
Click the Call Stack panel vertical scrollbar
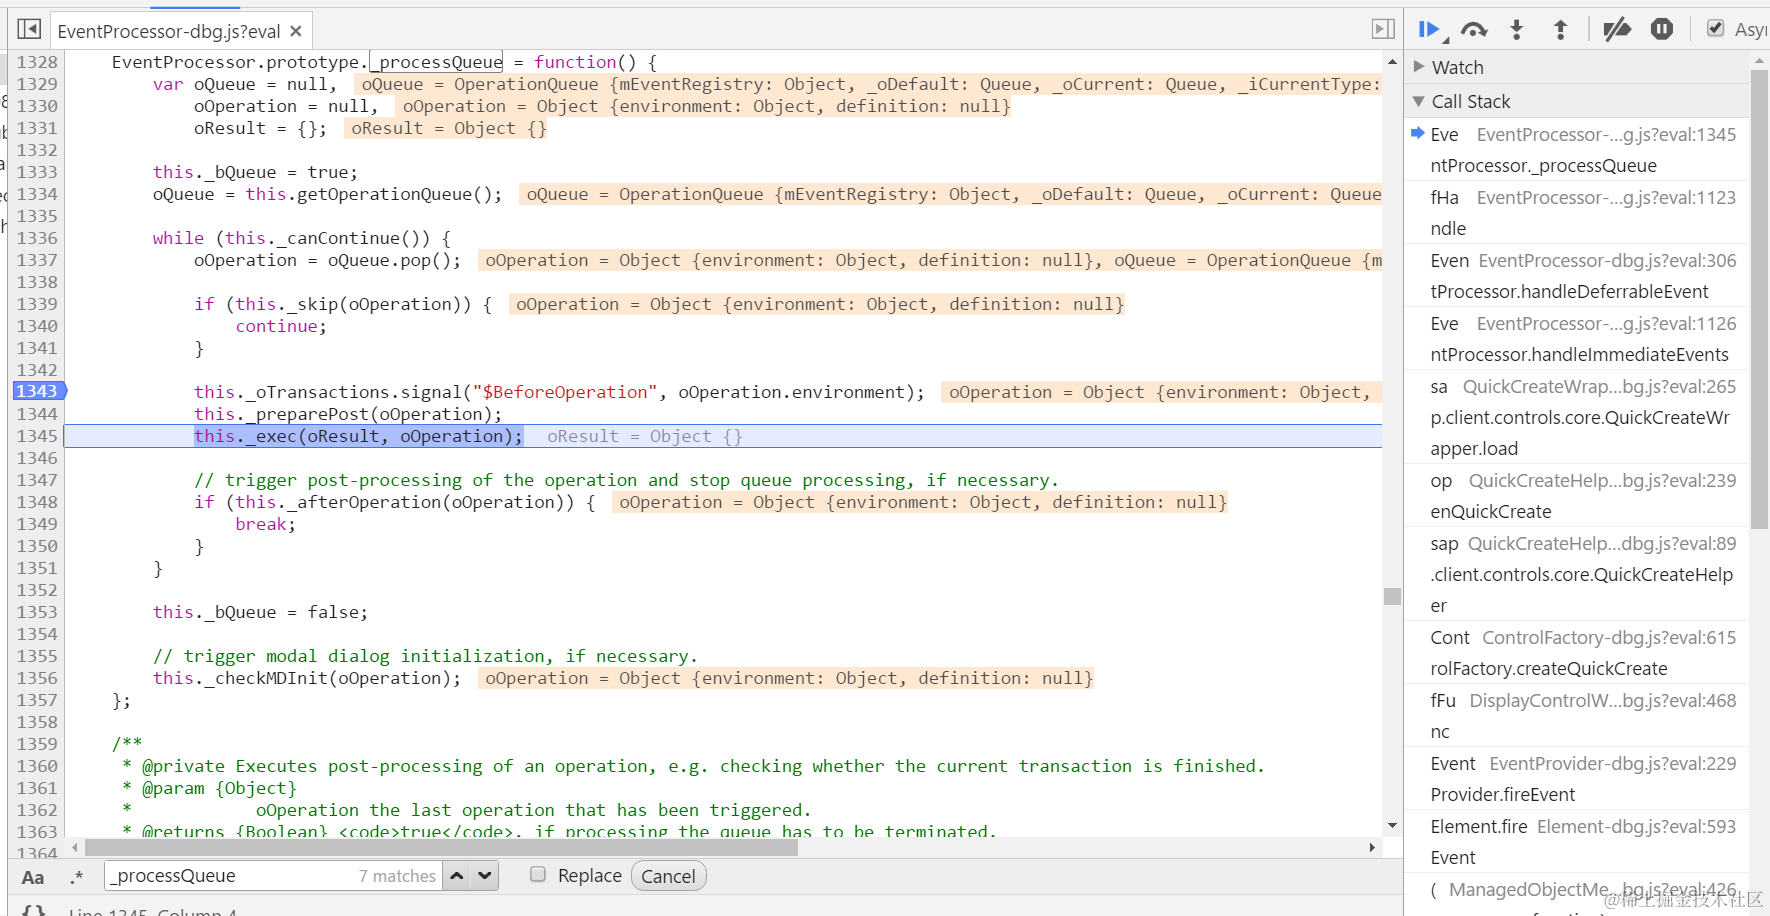click(x=1760, y=299)
